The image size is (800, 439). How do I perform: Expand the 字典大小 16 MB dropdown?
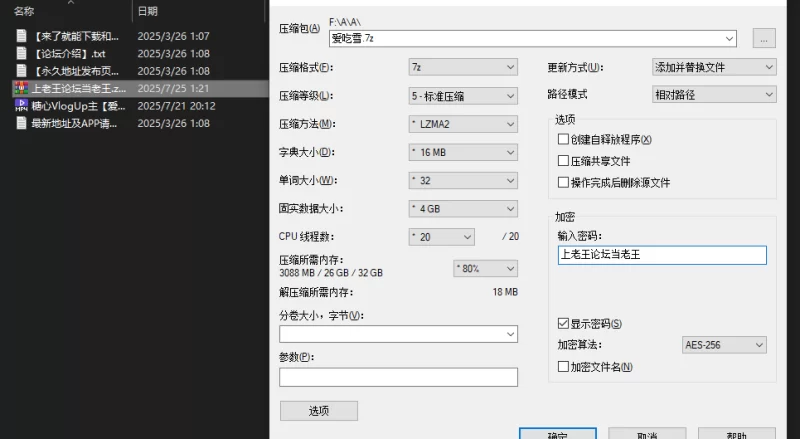(463, 152)
